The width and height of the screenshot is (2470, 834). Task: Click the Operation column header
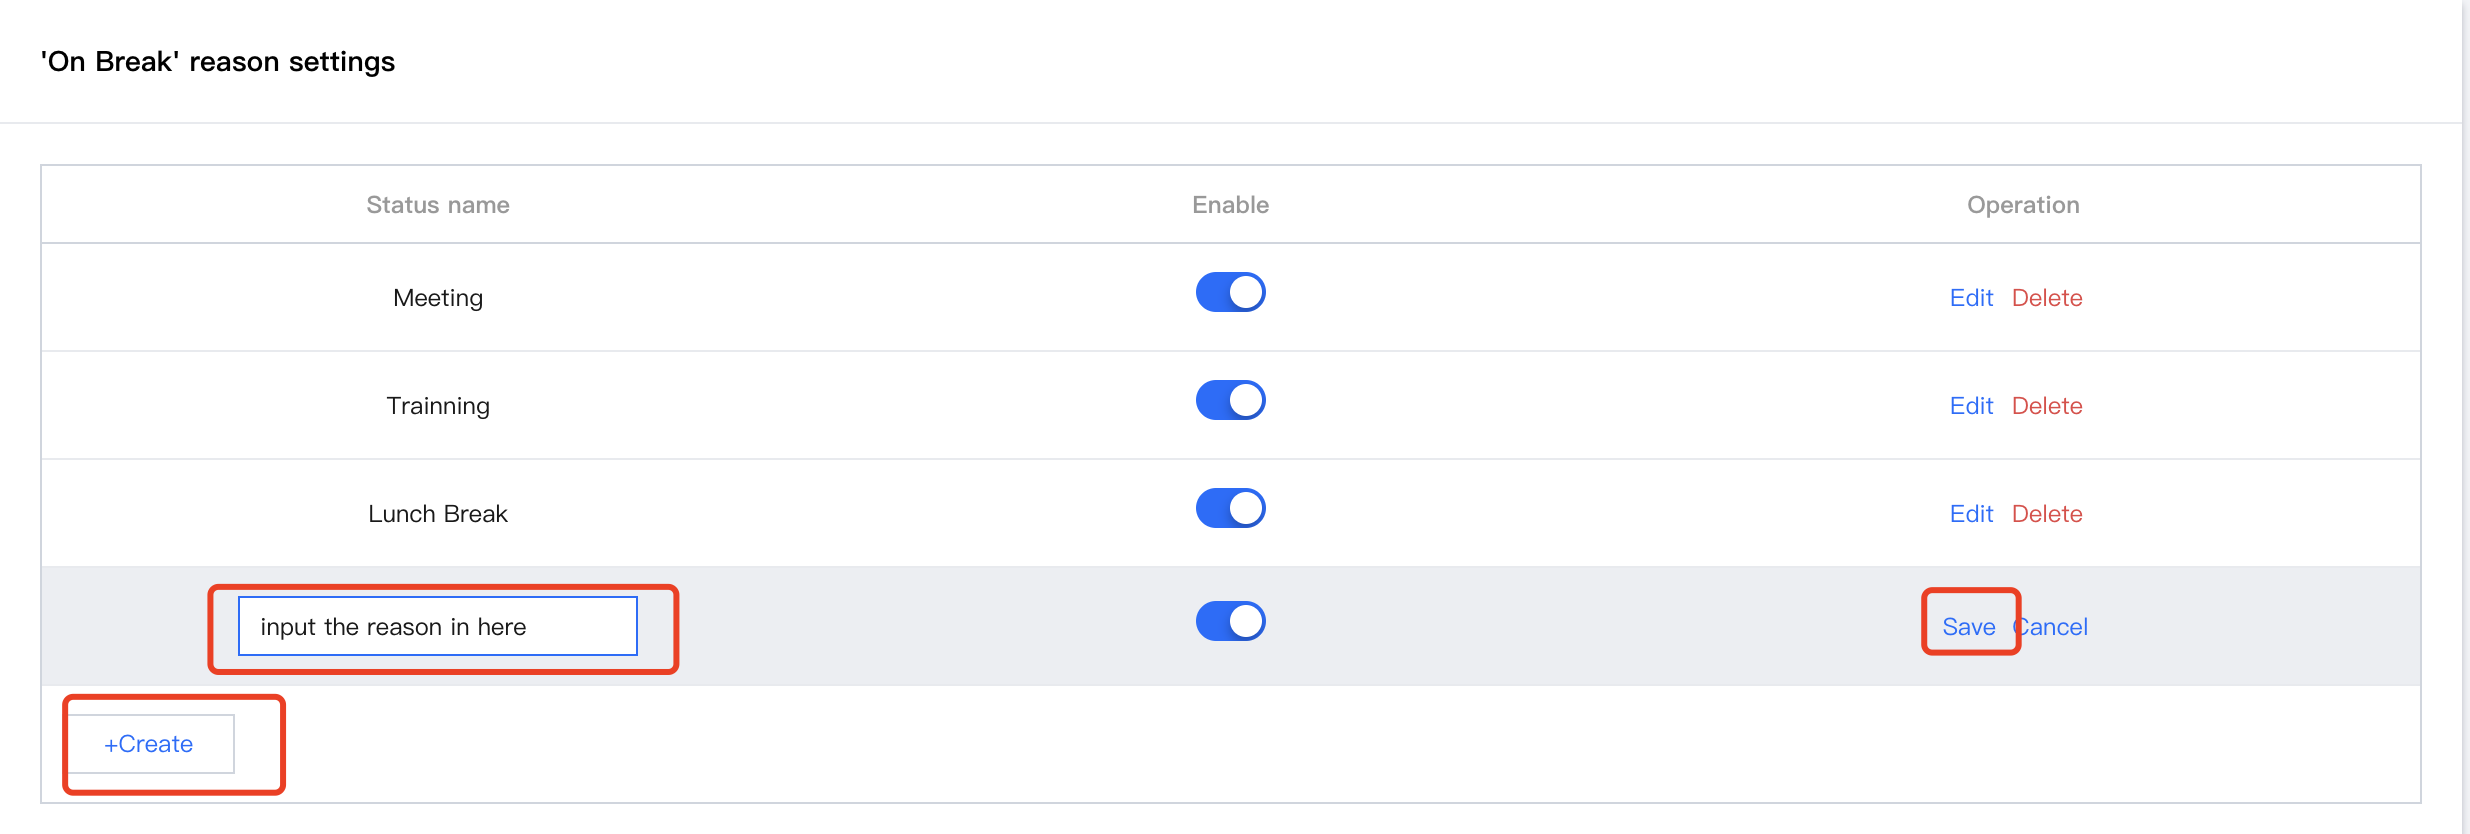tap(2022, 205)
